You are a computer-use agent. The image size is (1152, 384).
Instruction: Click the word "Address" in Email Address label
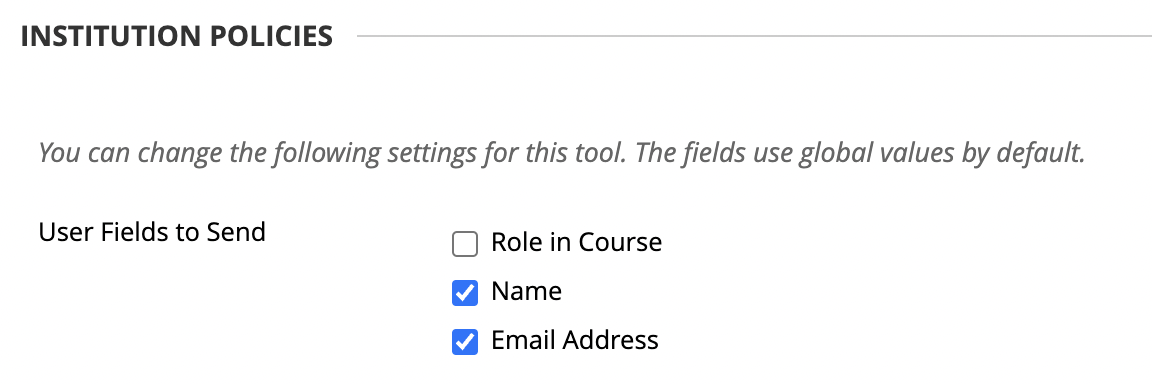click(x=611, y=340)
